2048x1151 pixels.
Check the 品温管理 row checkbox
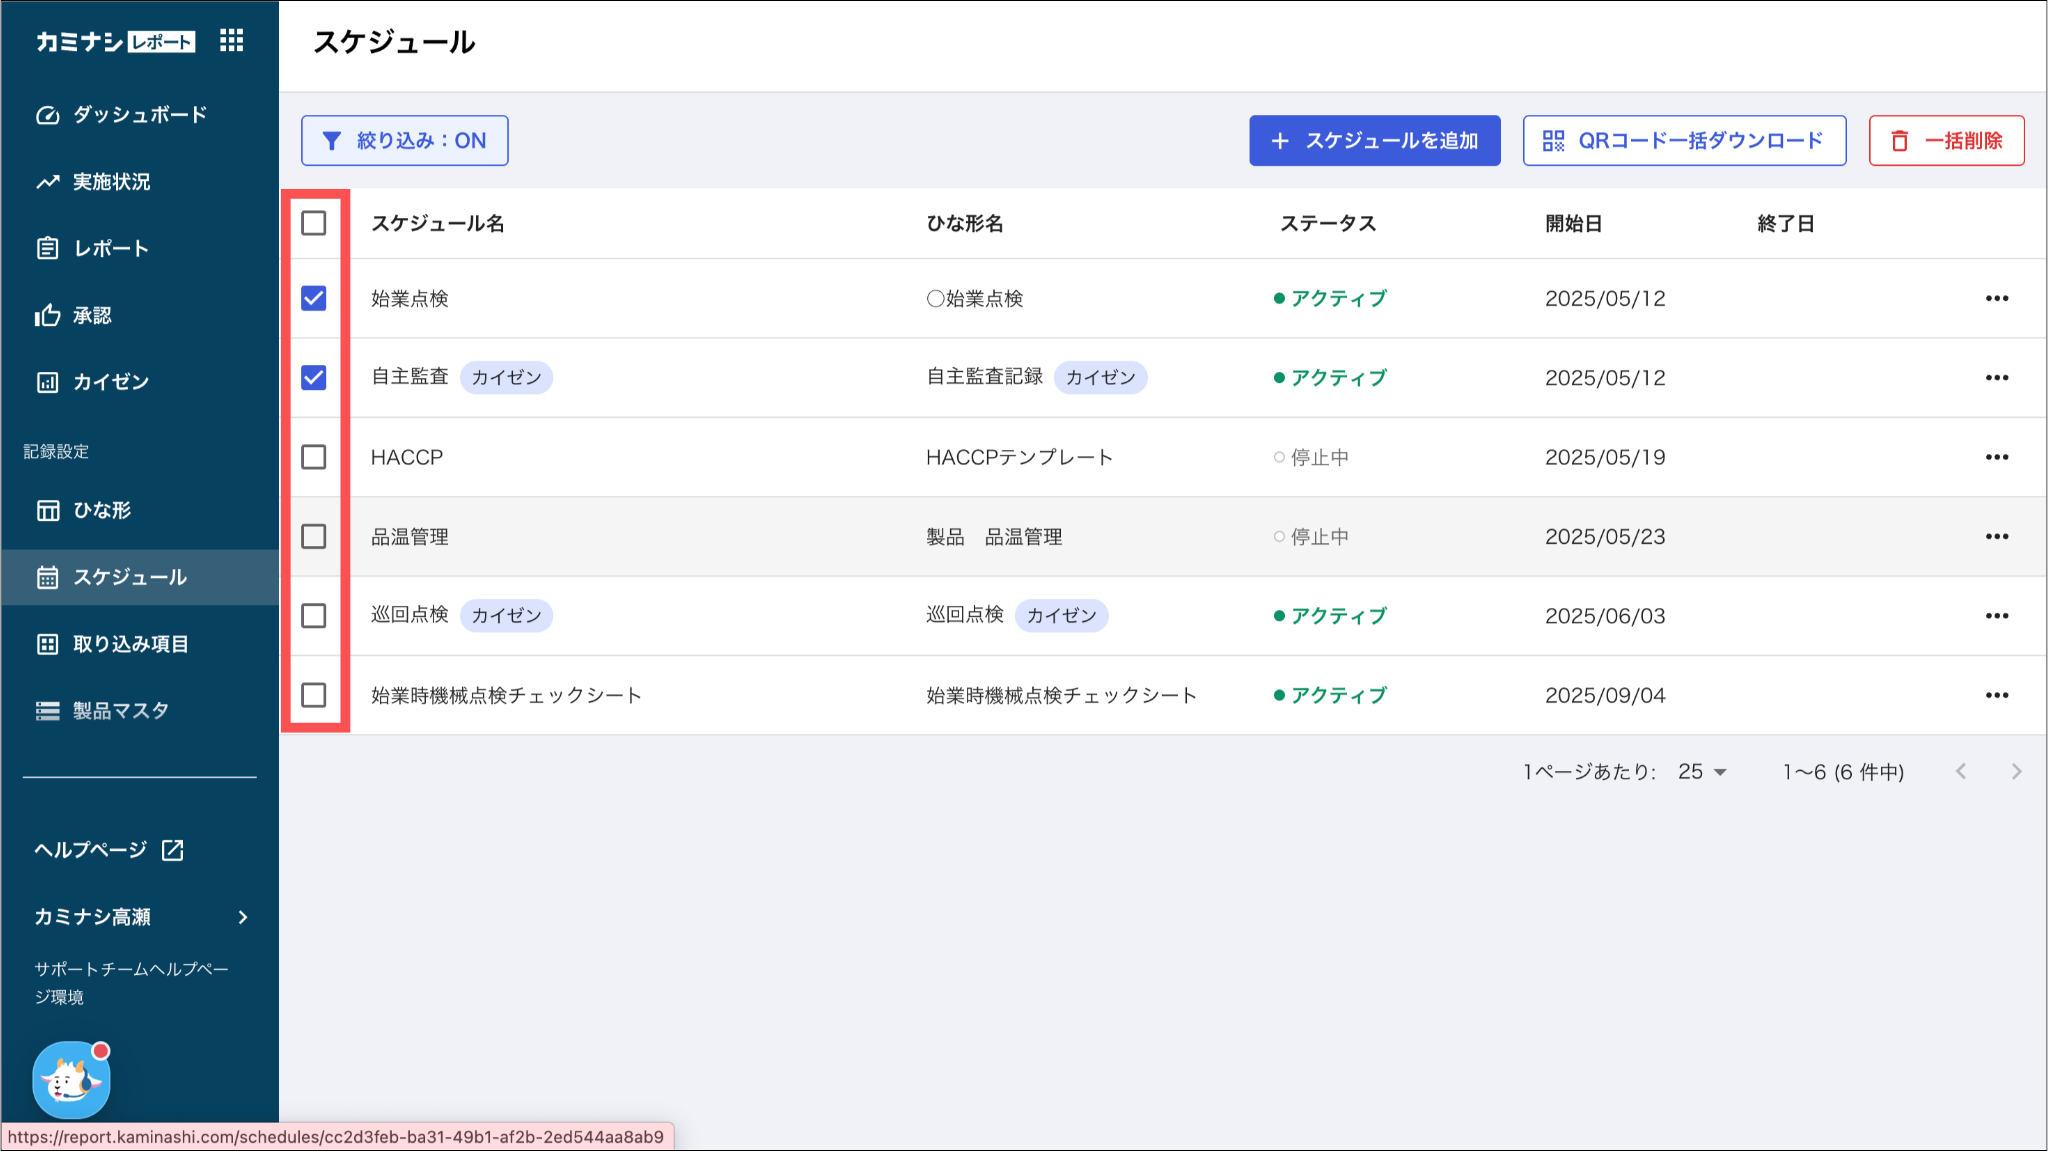pos(314,536)
